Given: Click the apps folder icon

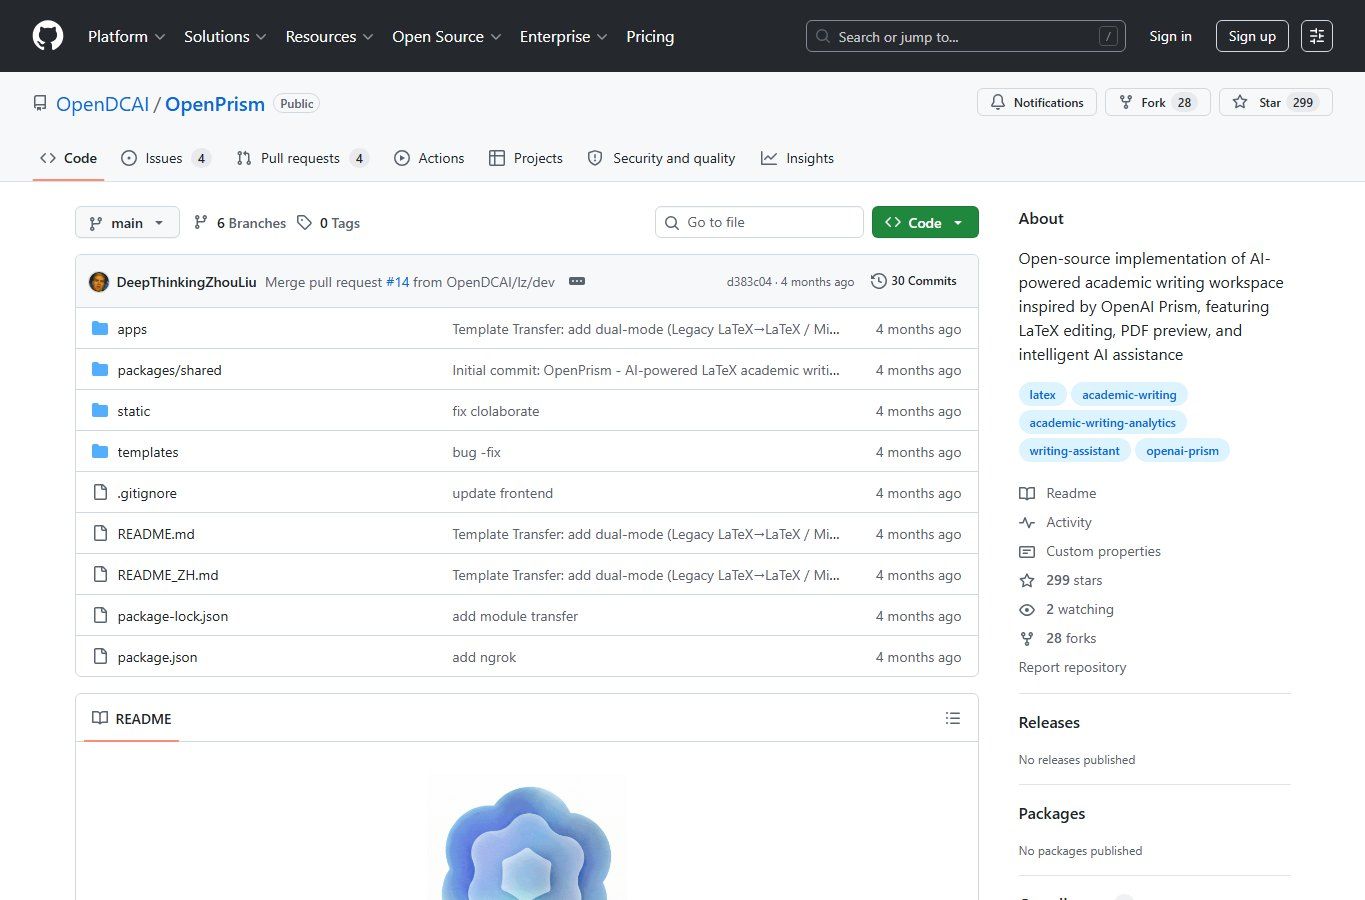Looking at the screenshot, I should pos(100,328).
